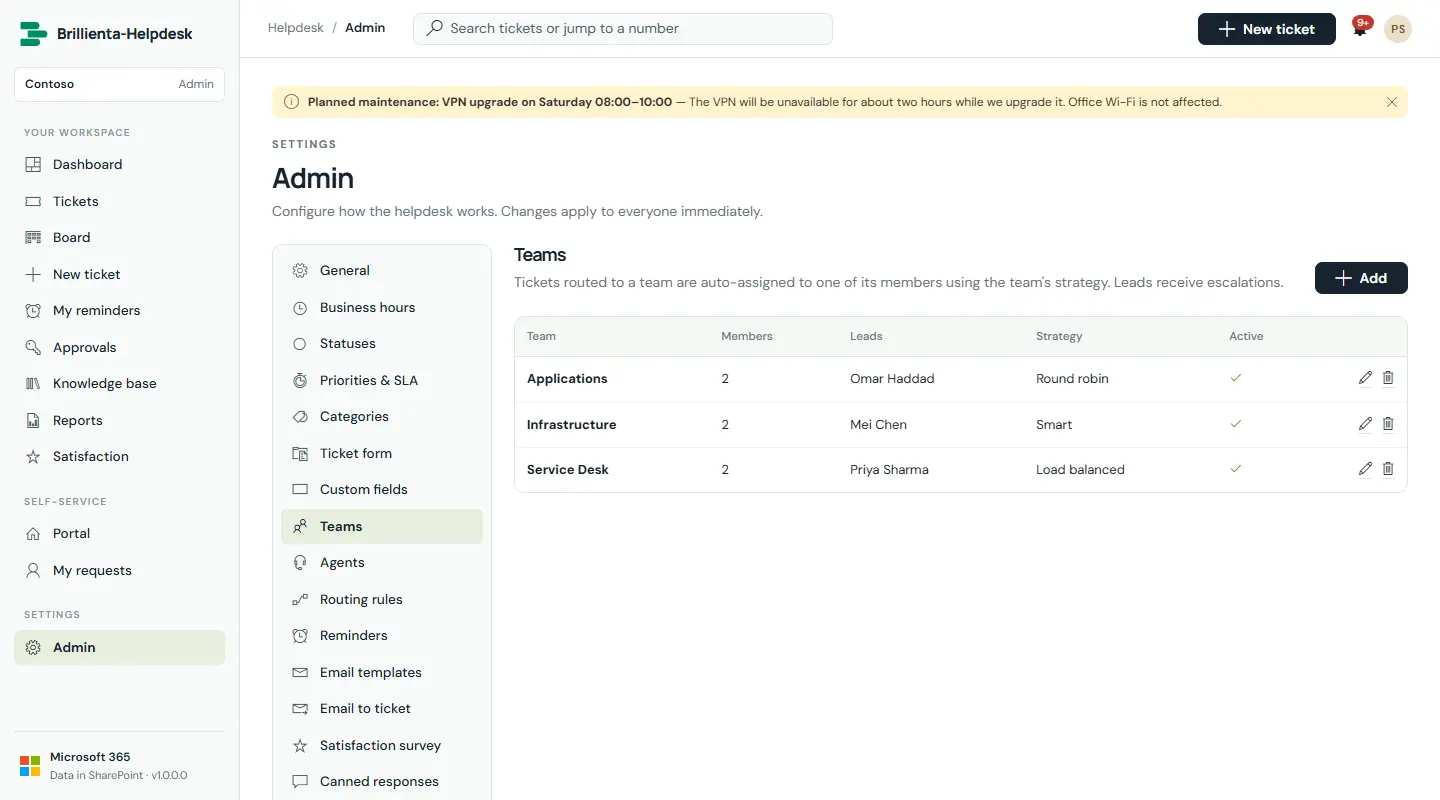Focus the ticket search field
The width and height of the screenshot is (1440, 800).
point(623,29)
